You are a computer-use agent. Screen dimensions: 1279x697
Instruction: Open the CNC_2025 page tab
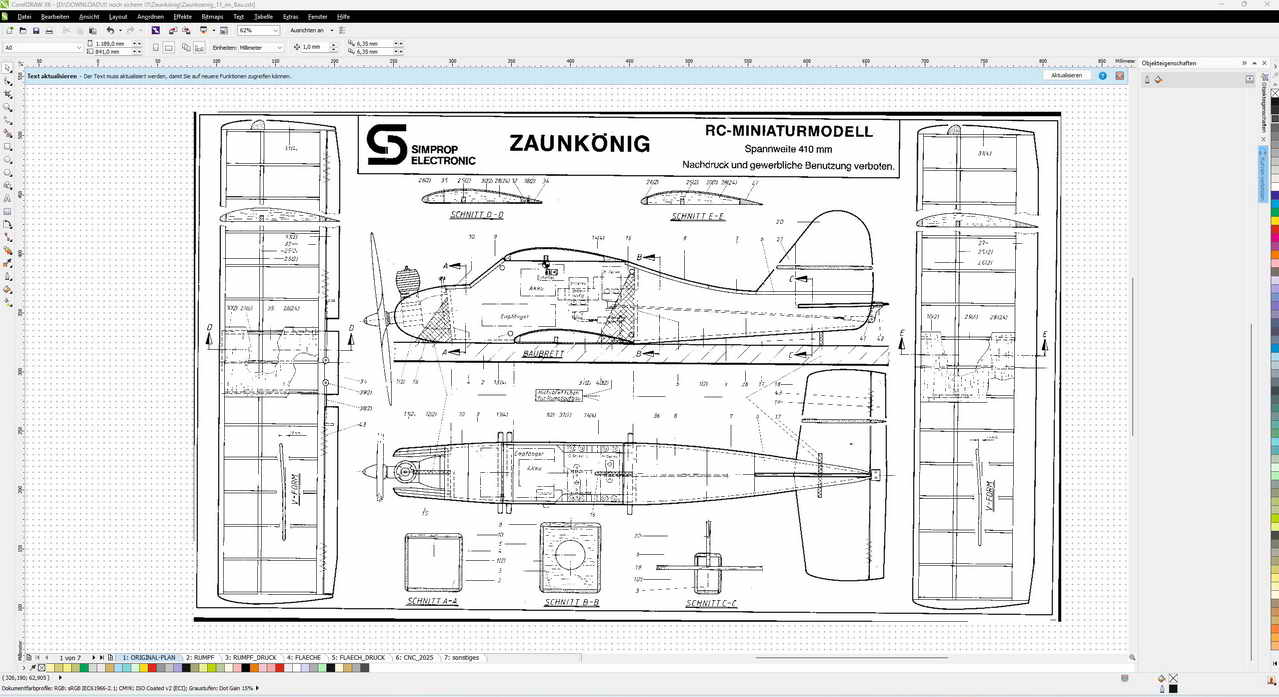click(414, 658)
